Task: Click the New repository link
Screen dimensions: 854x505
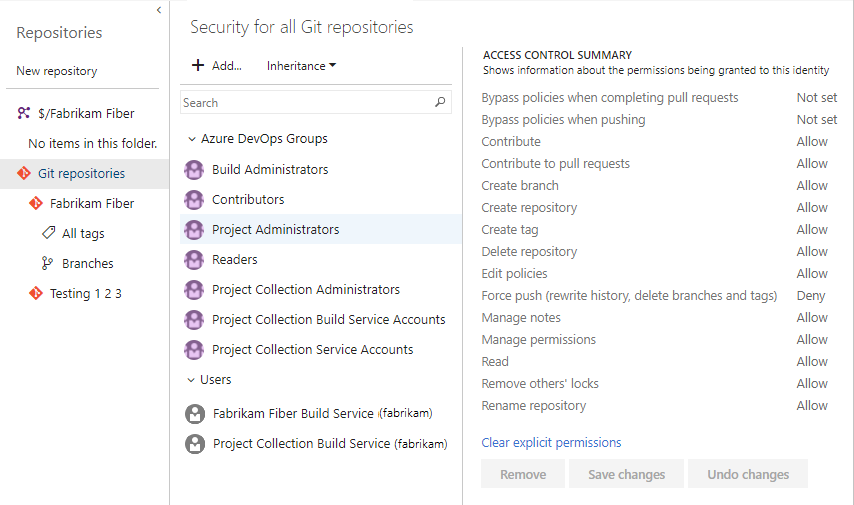Action: tap(57, 71)
